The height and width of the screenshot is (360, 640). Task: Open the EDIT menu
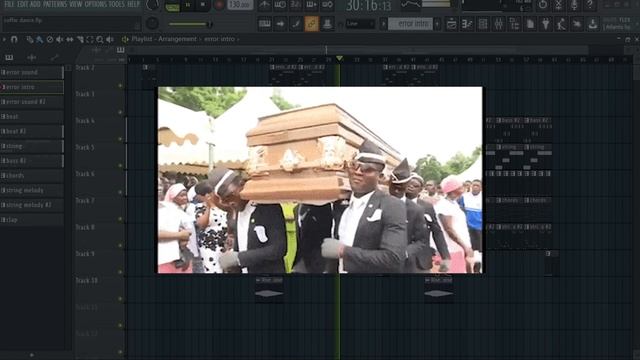pyautogui.click(x=23, y=4)
